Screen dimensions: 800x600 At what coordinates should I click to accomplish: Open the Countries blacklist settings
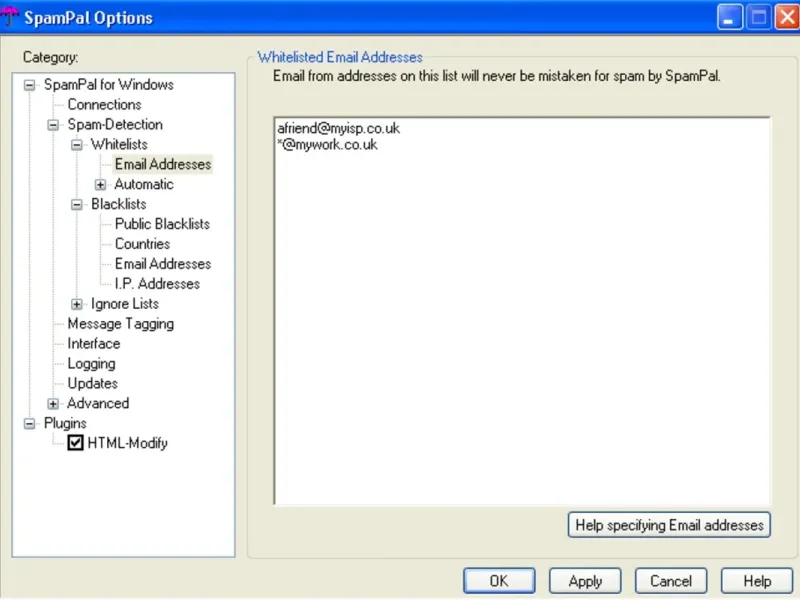[x=142, y=244]
